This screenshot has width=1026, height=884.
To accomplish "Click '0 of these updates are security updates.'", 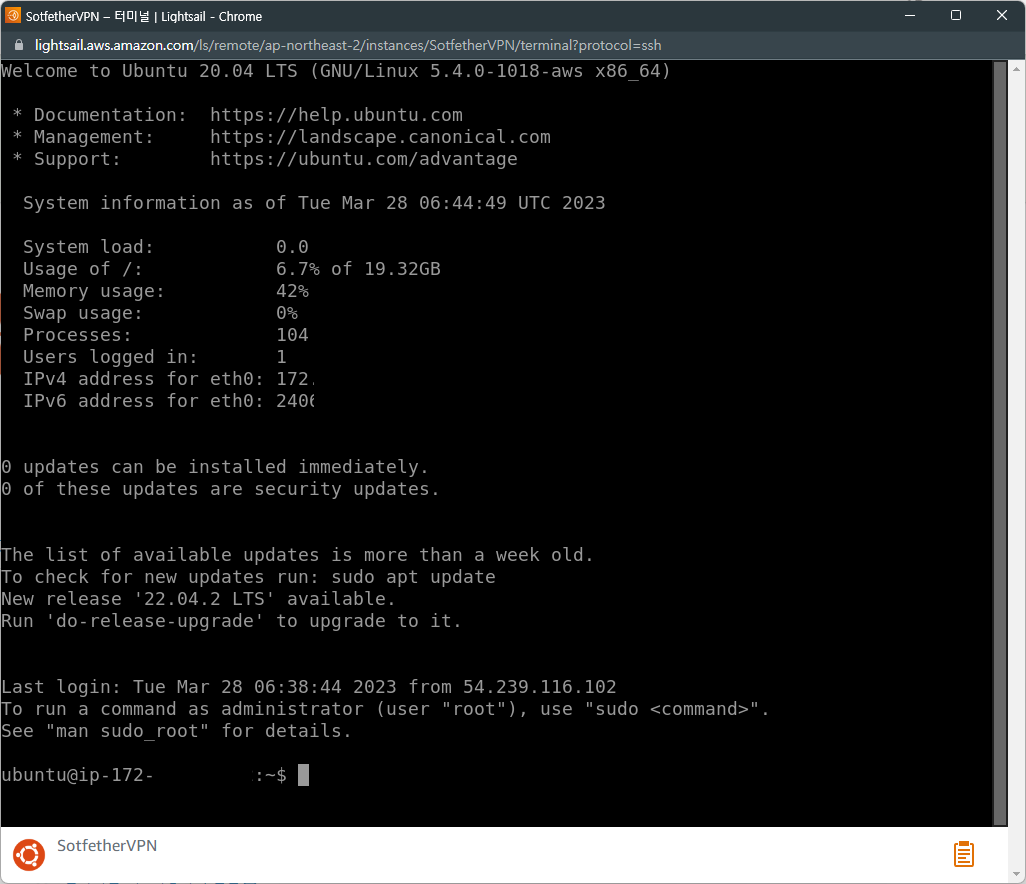I will 220,489.
